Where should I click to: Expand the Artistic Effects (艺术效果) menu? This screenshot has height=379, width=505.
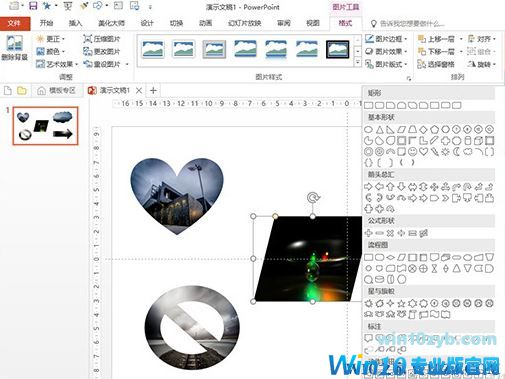pyautogui.click(x=57, y=64)
